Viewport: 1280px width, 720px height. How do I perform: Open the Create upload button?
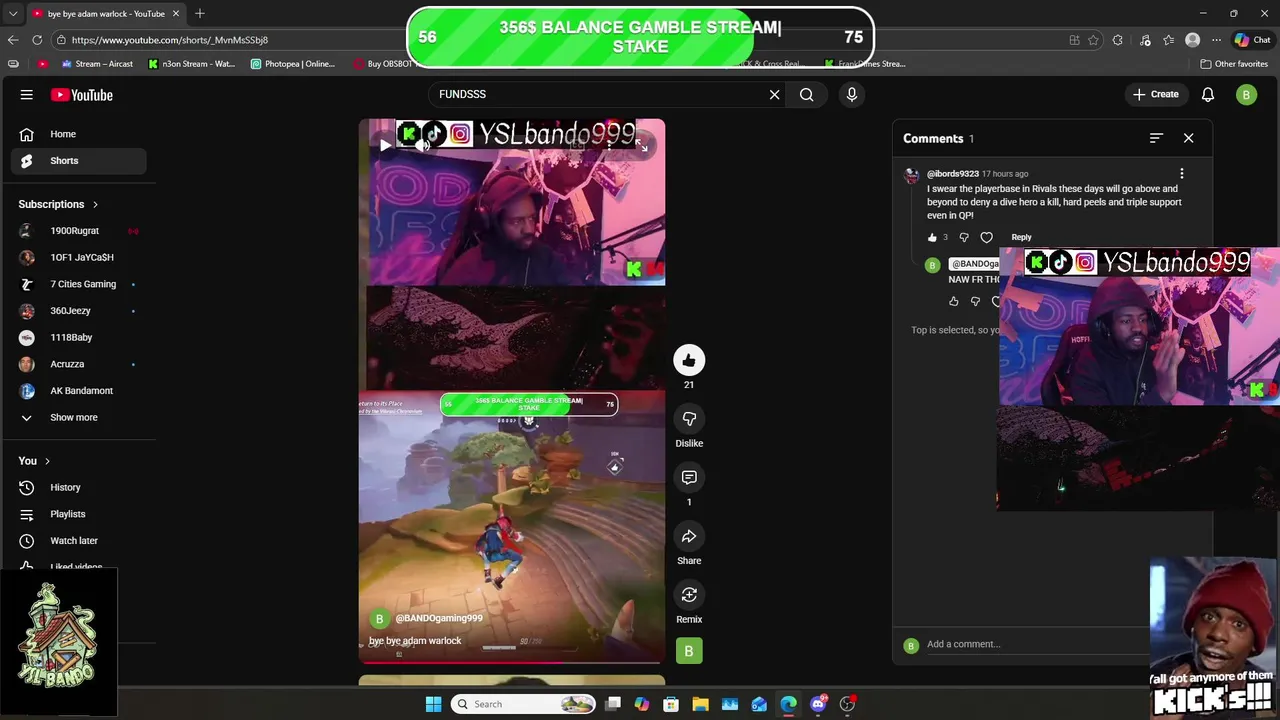click(x=1156, y=94)
